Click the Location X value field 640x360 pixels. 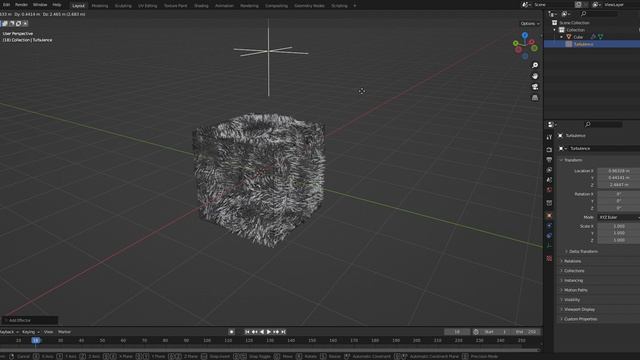[x=618, y=171]
